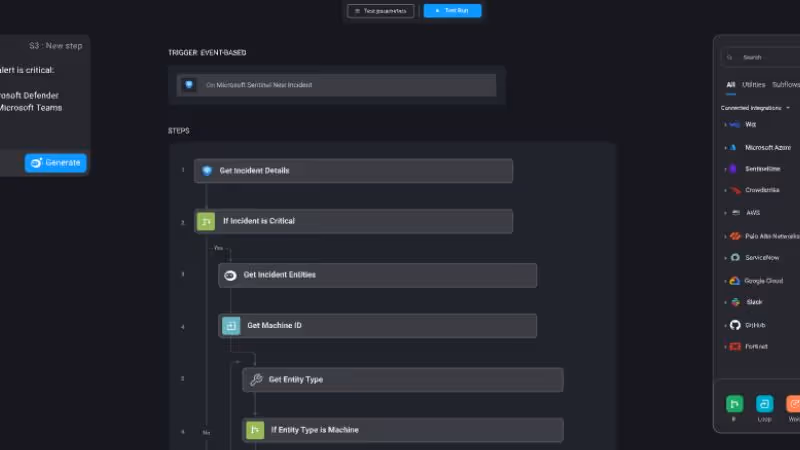Click the teal loop icon on Get Machine ID
Image resolution: width=800 pixels, height=450 pixels.
[x=231, y=326]
